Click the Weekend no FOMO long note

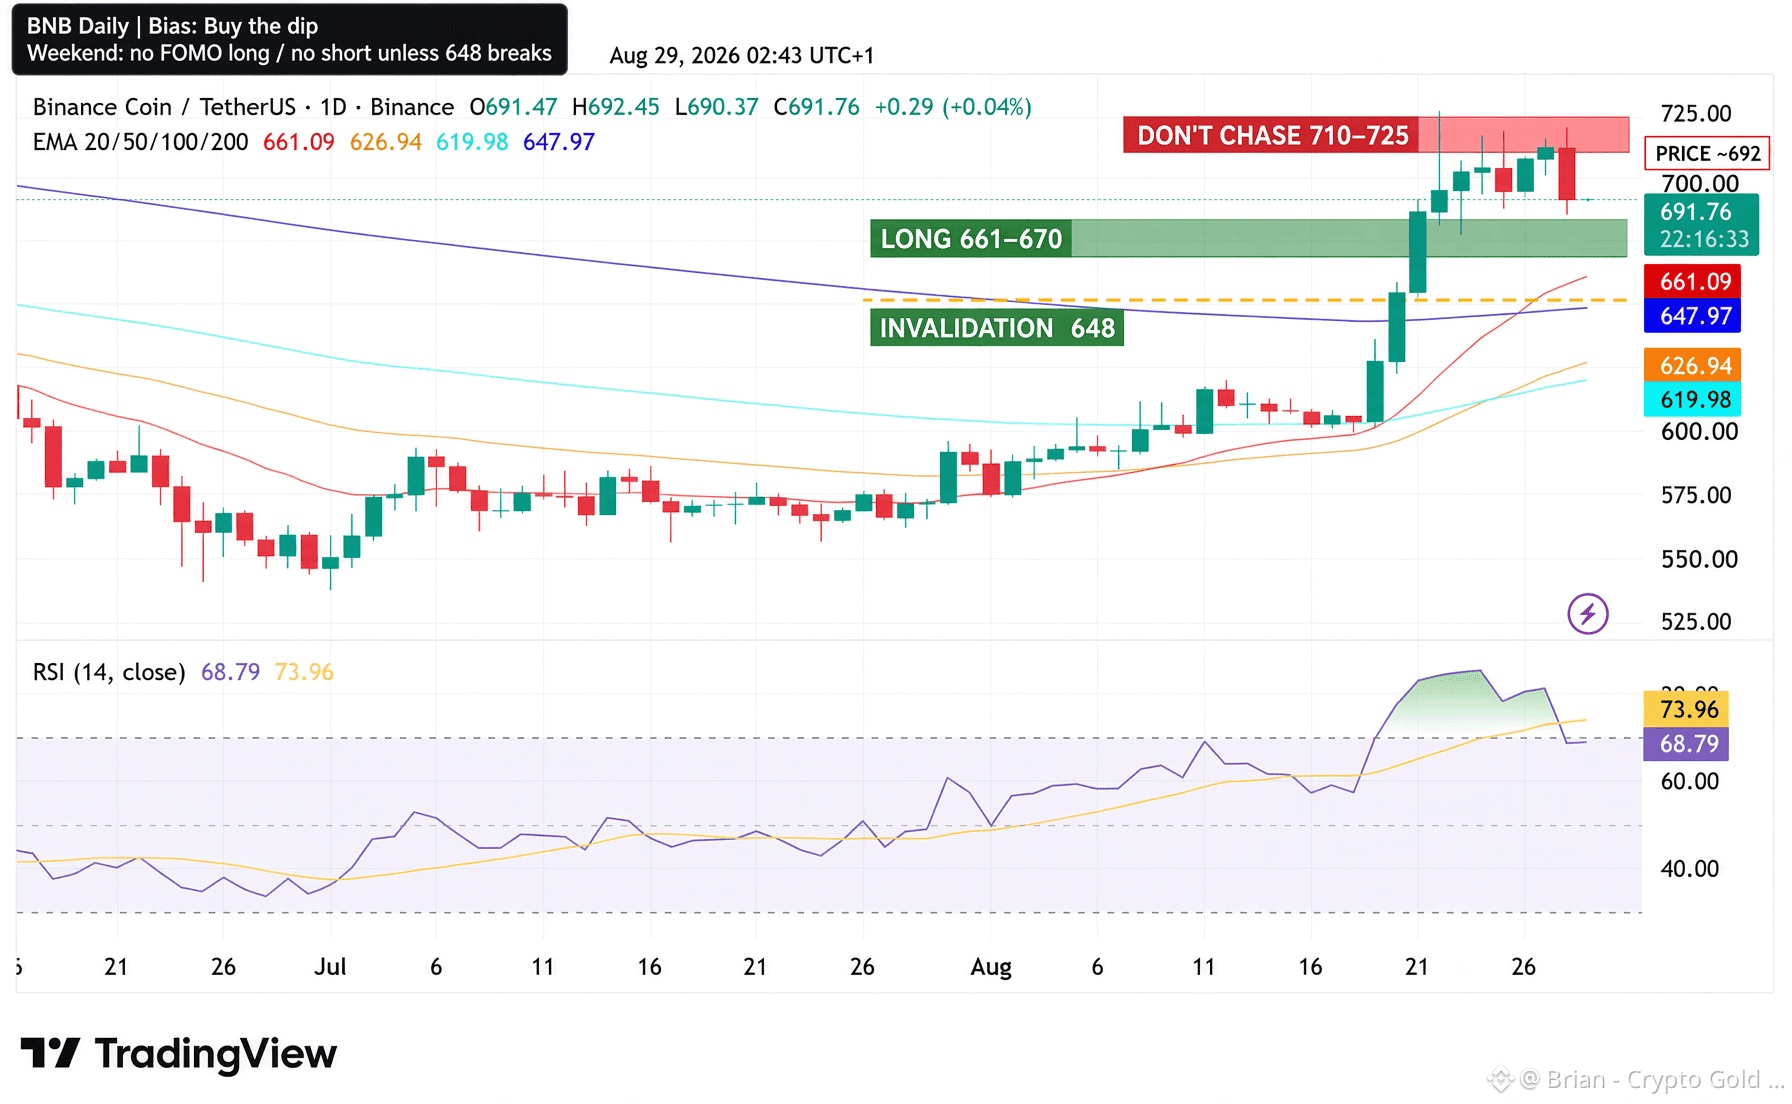(289, 53)
